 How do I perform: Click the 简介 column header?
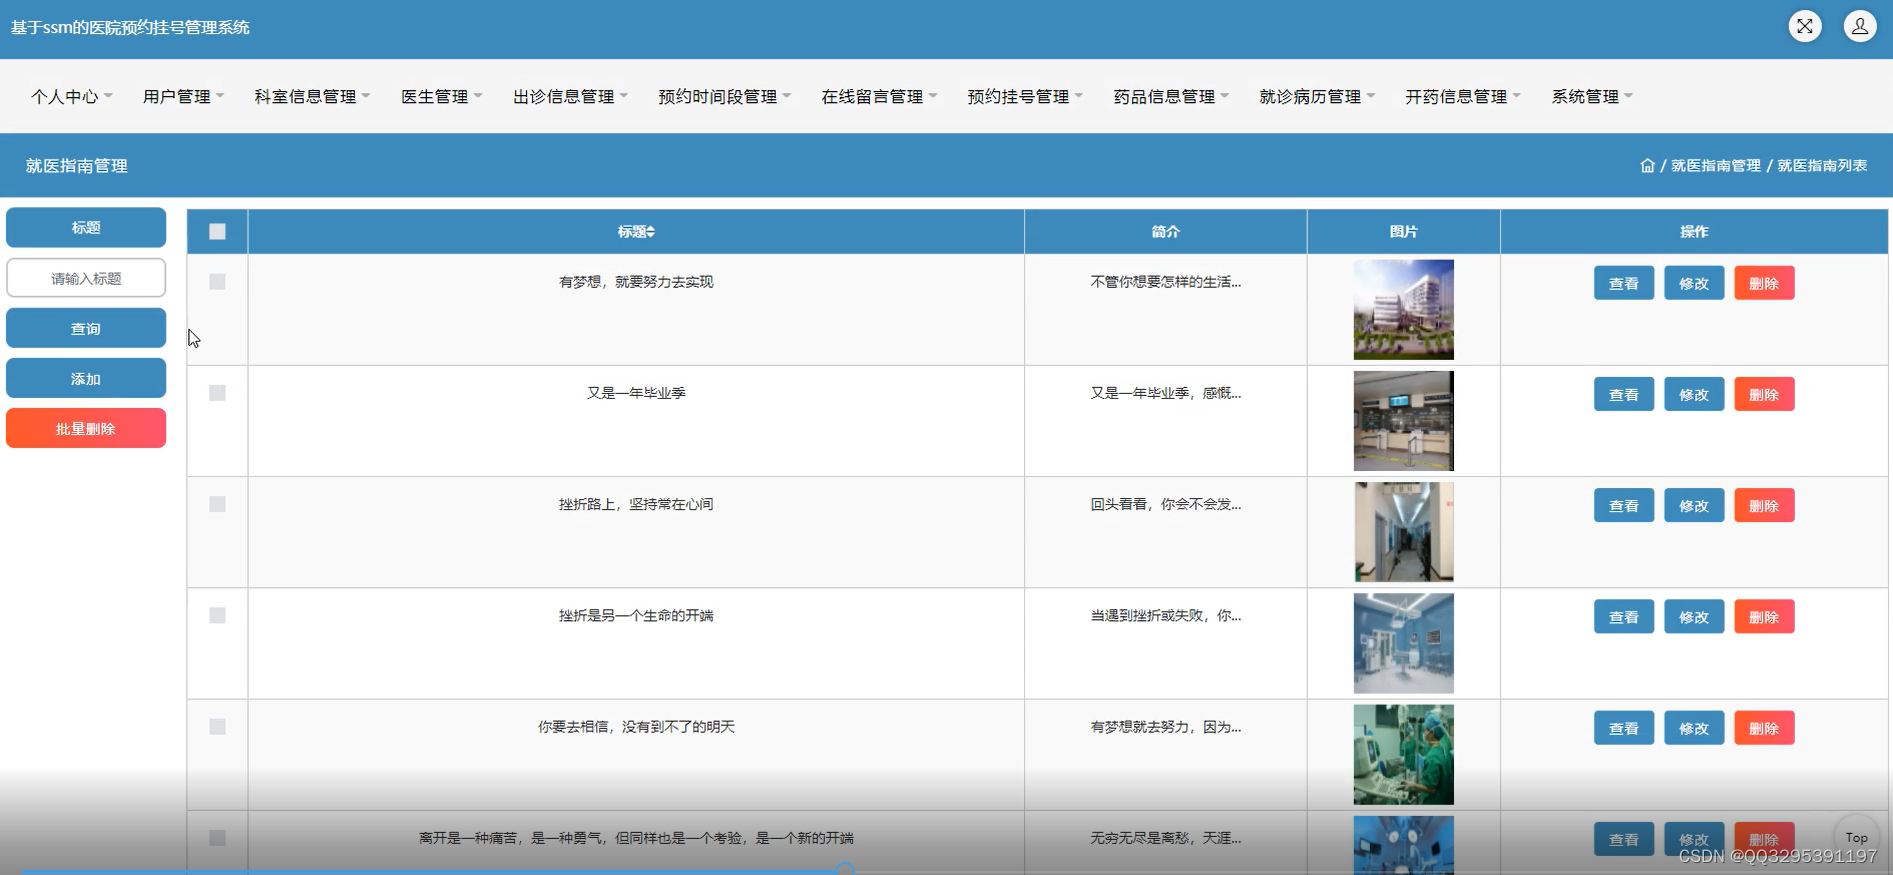(x=1165, y=231)
